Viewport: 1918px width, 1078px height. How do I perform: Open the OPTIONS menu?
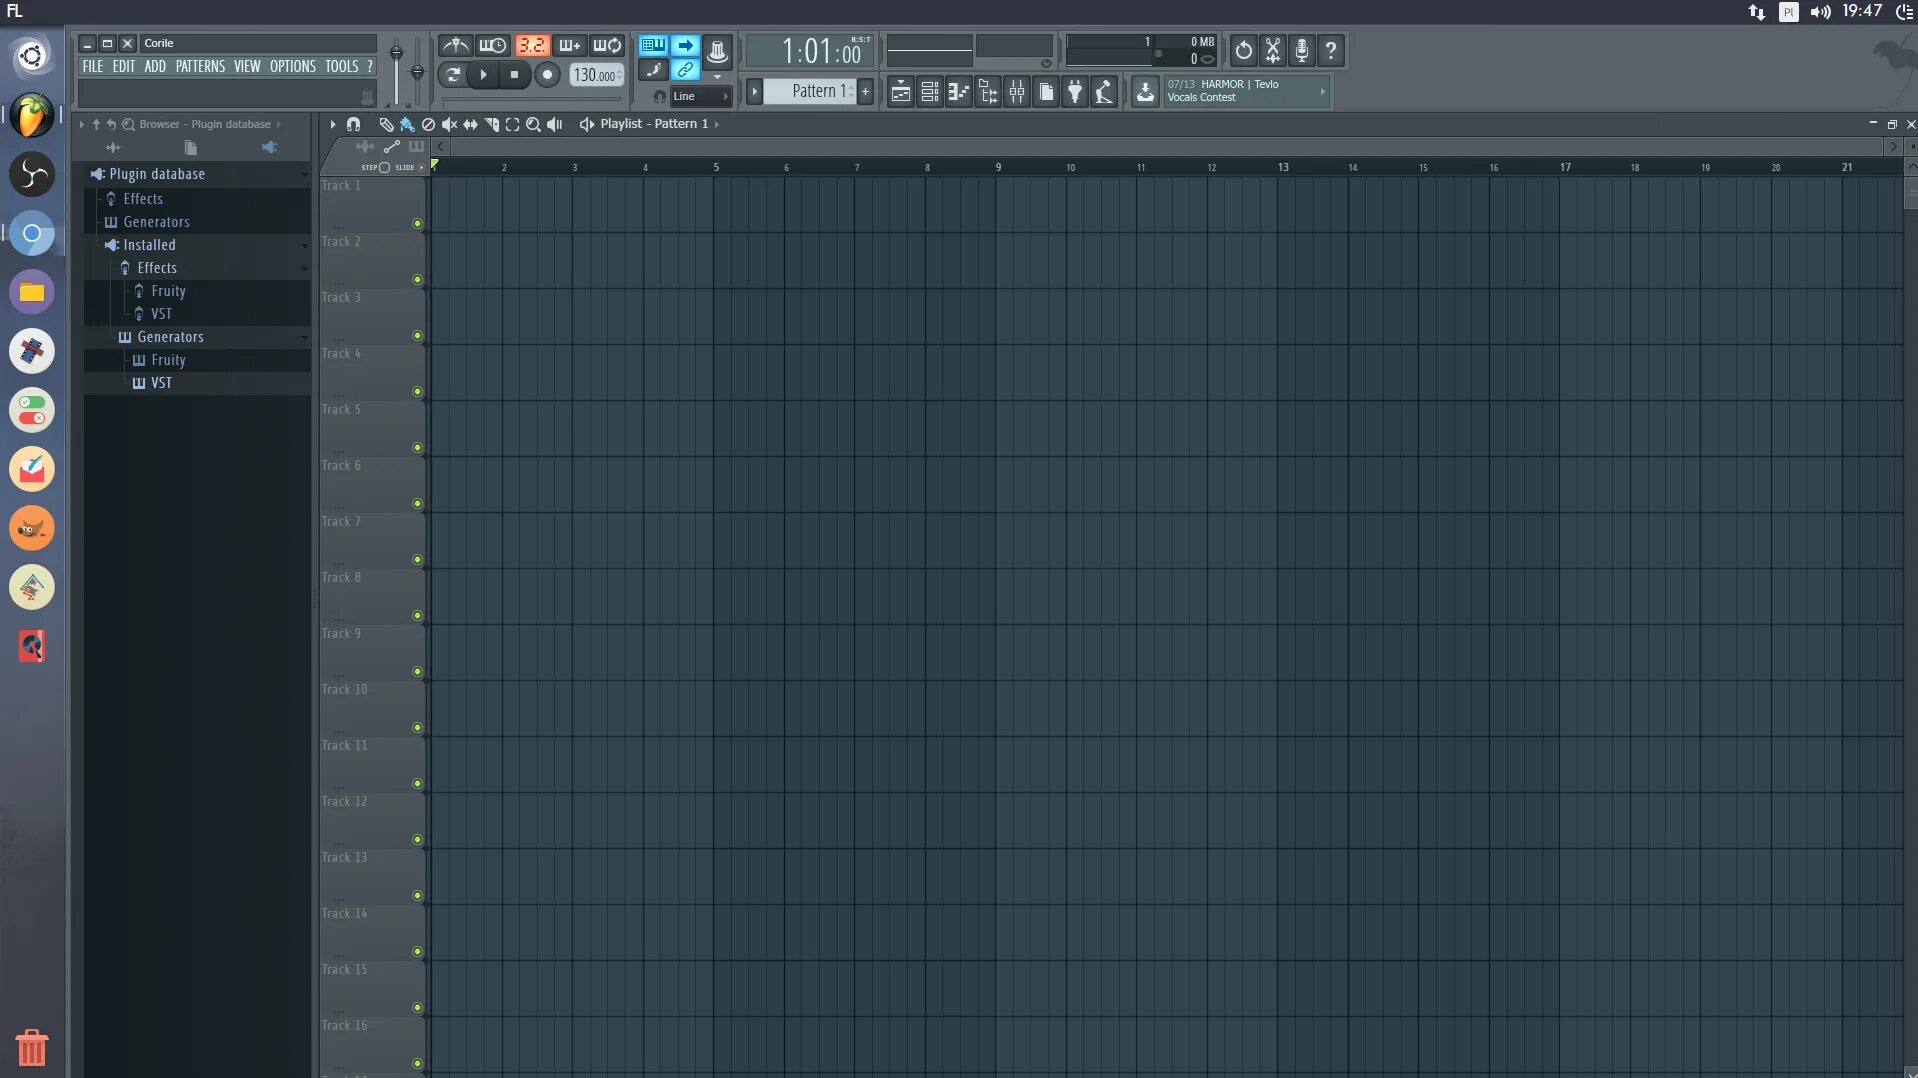point(293,66)
